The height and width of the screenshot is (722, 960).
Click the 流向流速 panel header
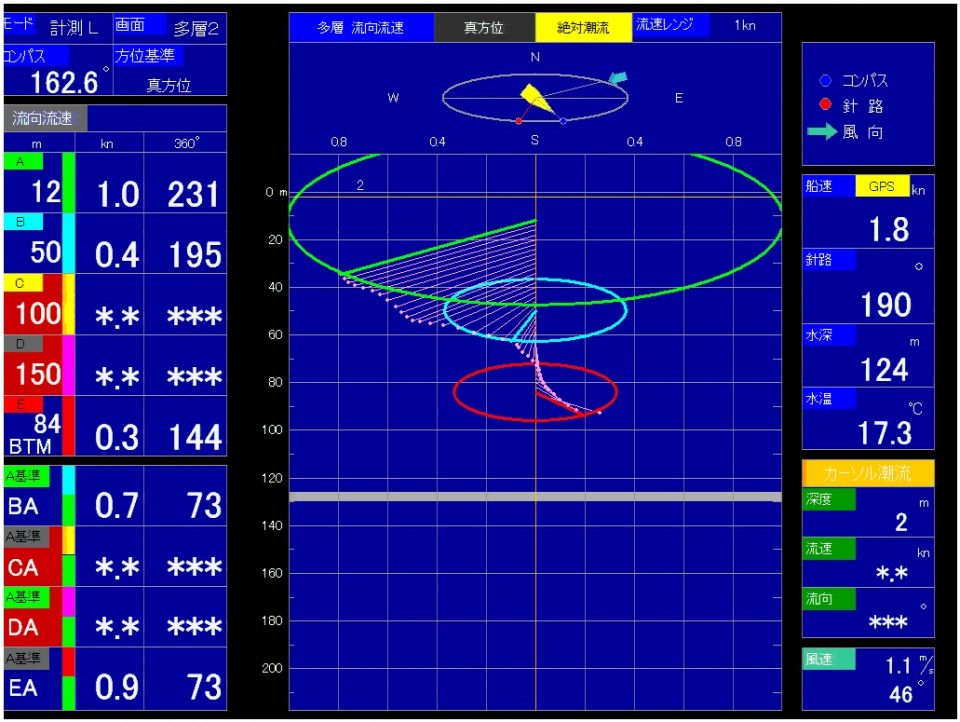[x=45, y=118]
